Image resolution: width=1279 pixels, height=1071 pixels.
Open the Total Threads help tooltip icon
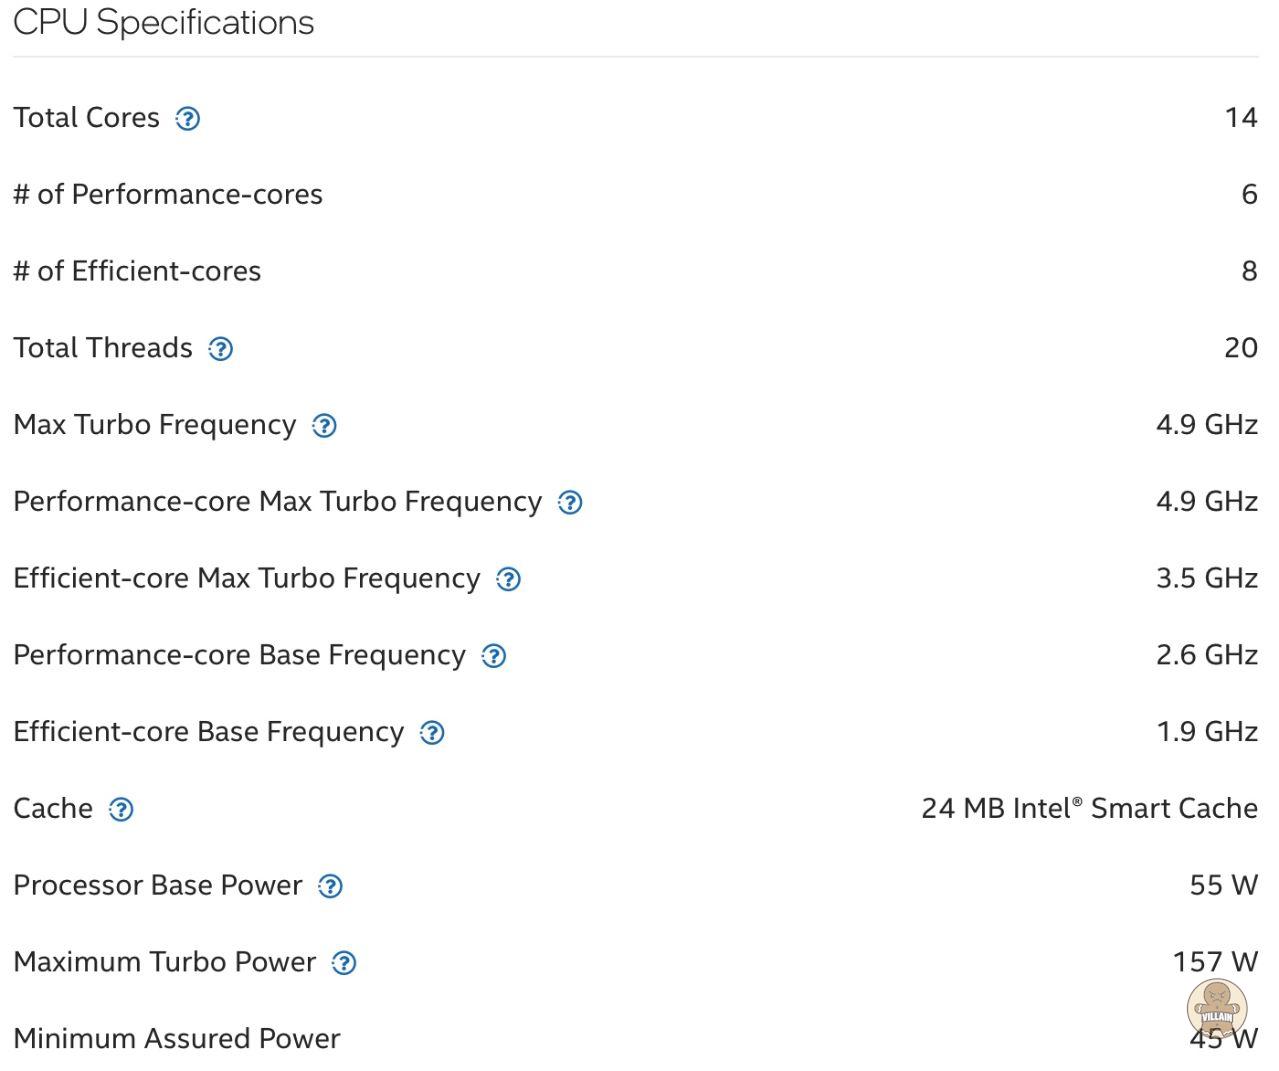pos(220,349)
